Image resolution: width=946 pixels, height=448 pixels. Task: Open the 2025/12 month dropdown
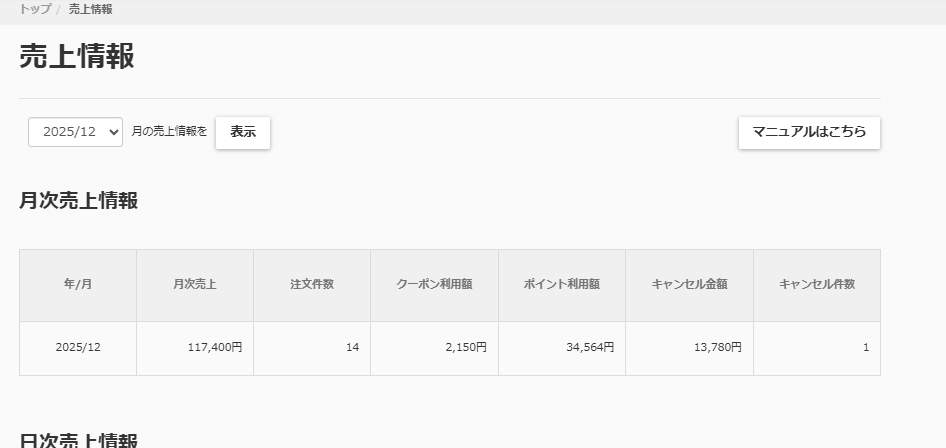(x=75, y=132)
